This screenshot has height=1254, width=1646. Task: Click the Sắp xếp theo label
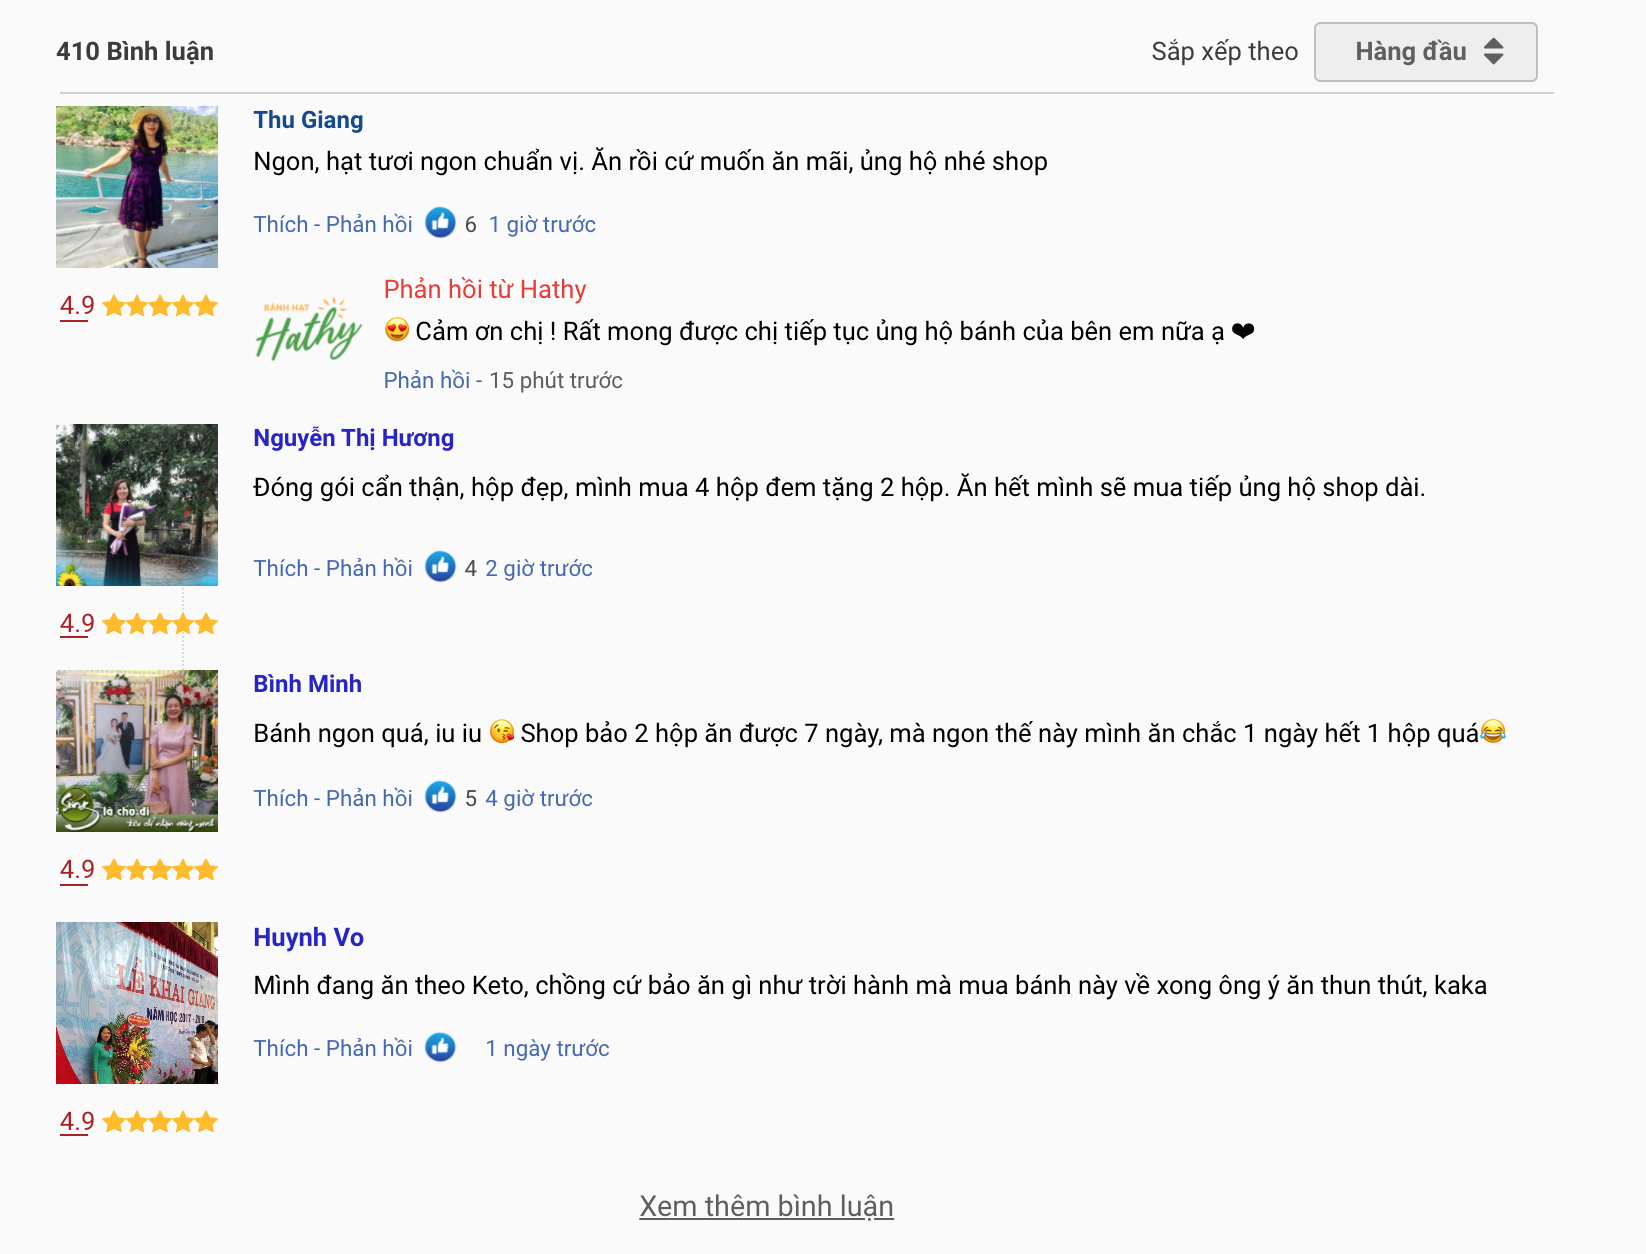click(1225, 52)
